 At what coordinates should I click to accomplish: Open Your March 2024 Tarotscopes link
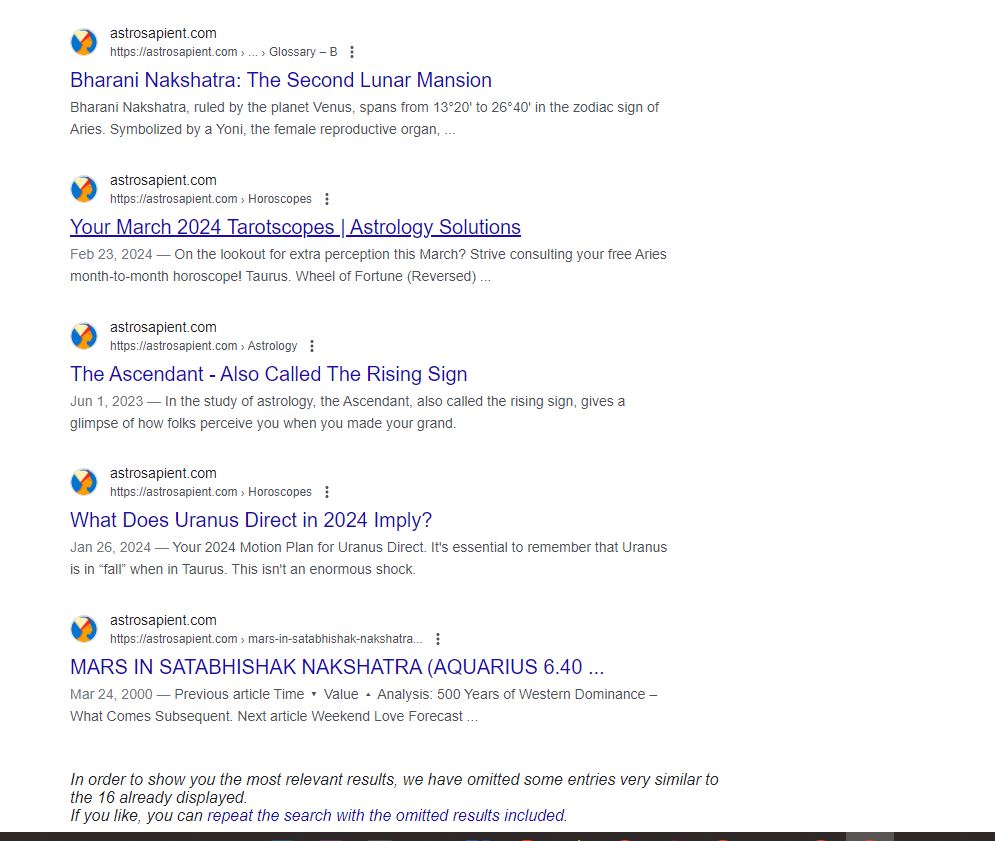pos(295,227)
